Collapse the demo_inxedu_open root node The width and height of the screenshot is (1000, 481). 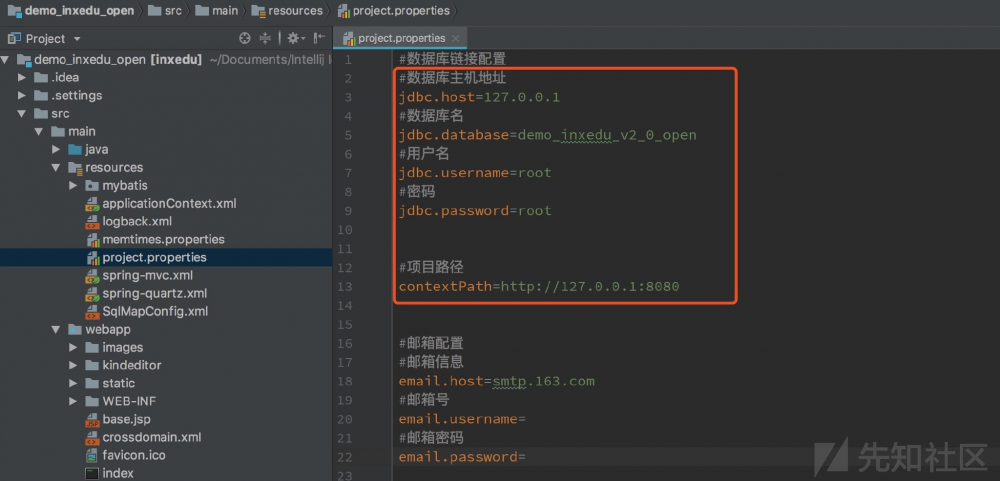click(x=6, y=60)
